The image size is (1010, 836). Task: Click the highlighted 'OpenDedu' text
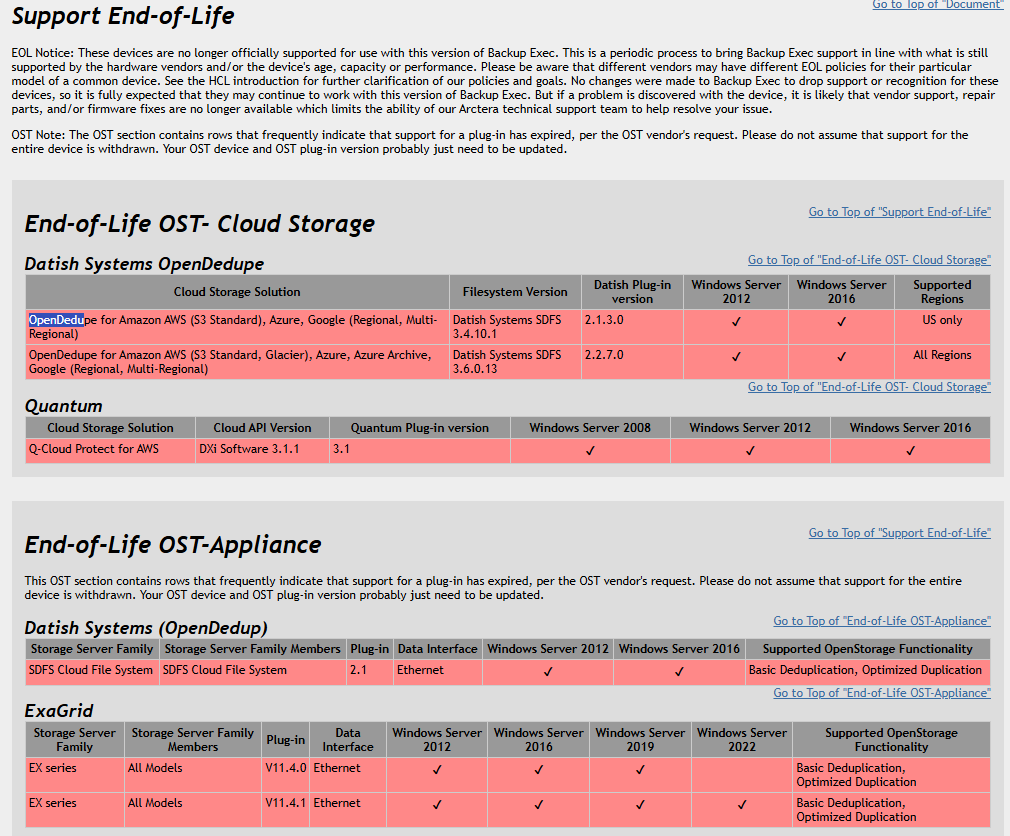(x=56, y=320)
